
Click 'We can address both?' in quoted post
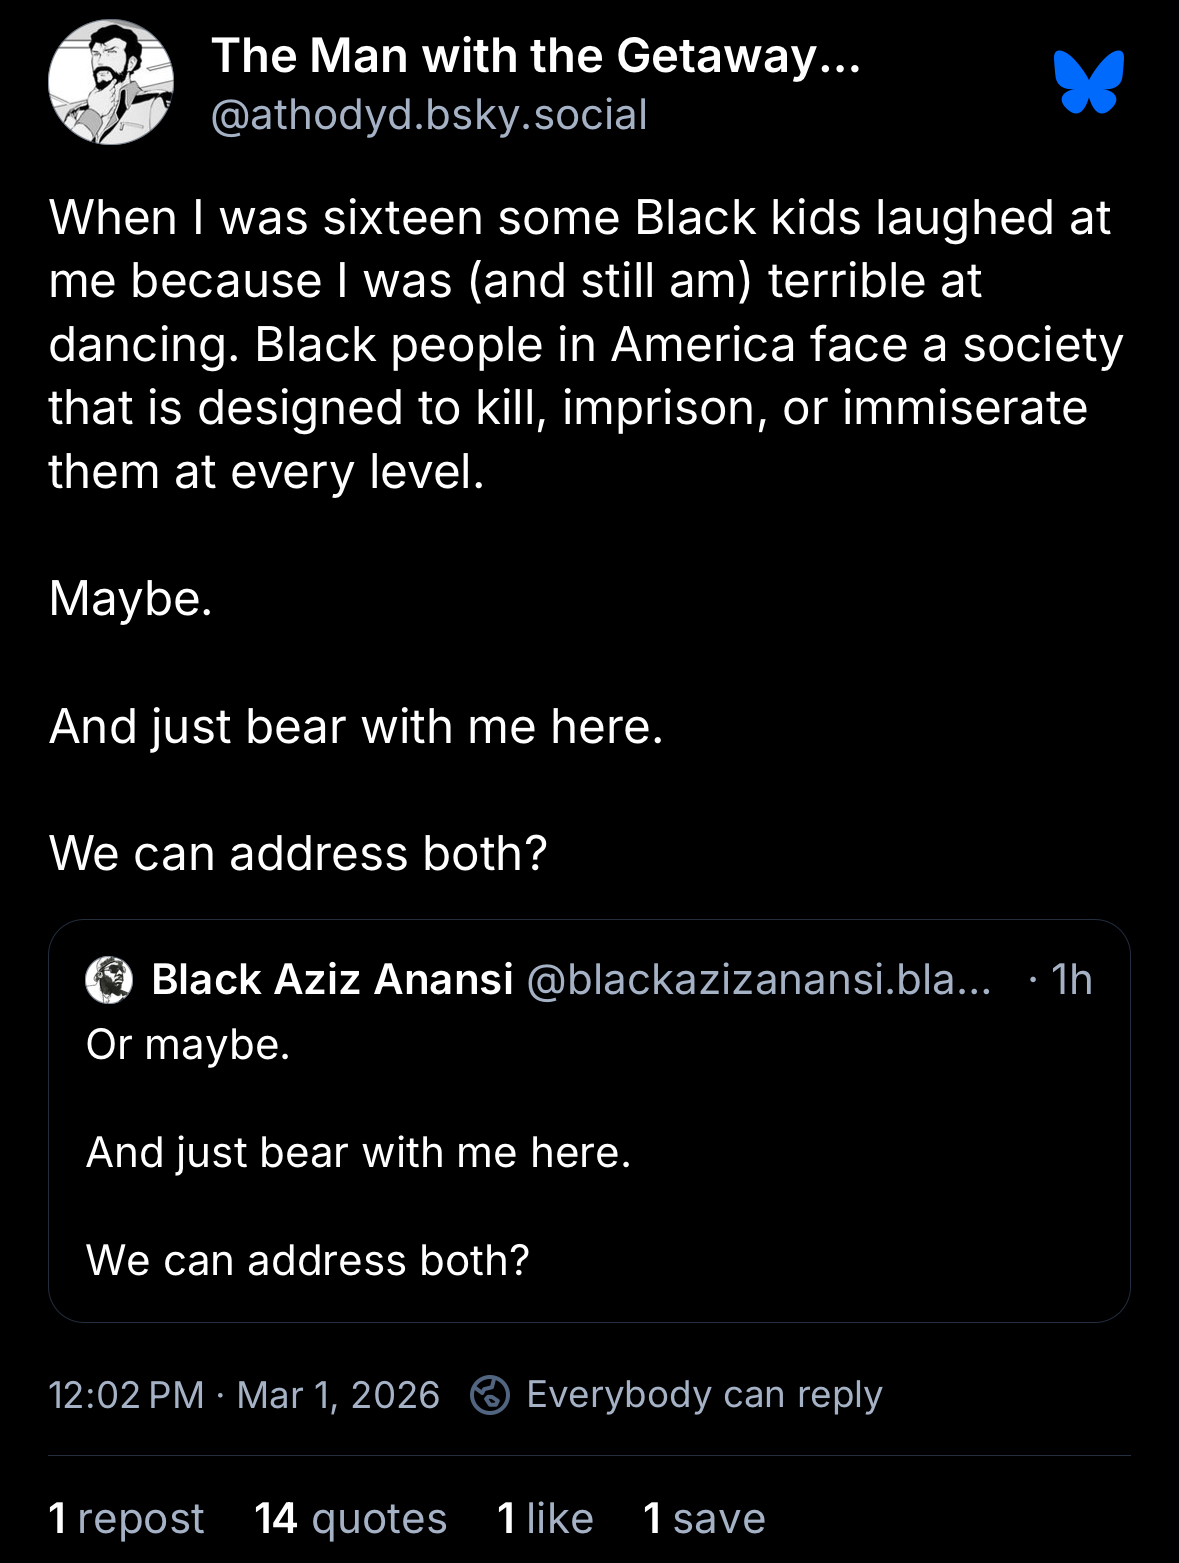click(308, 1260)
